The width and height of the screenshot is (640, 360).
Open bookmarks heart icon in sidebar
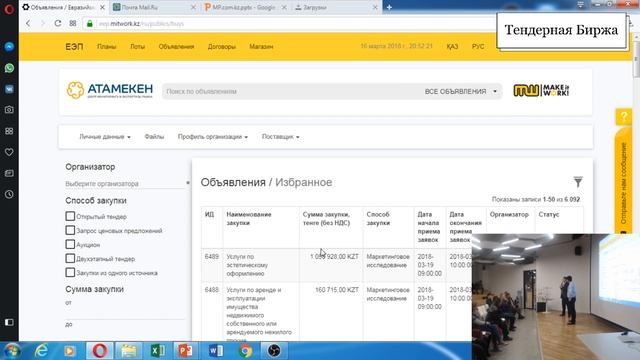[9, 152]
